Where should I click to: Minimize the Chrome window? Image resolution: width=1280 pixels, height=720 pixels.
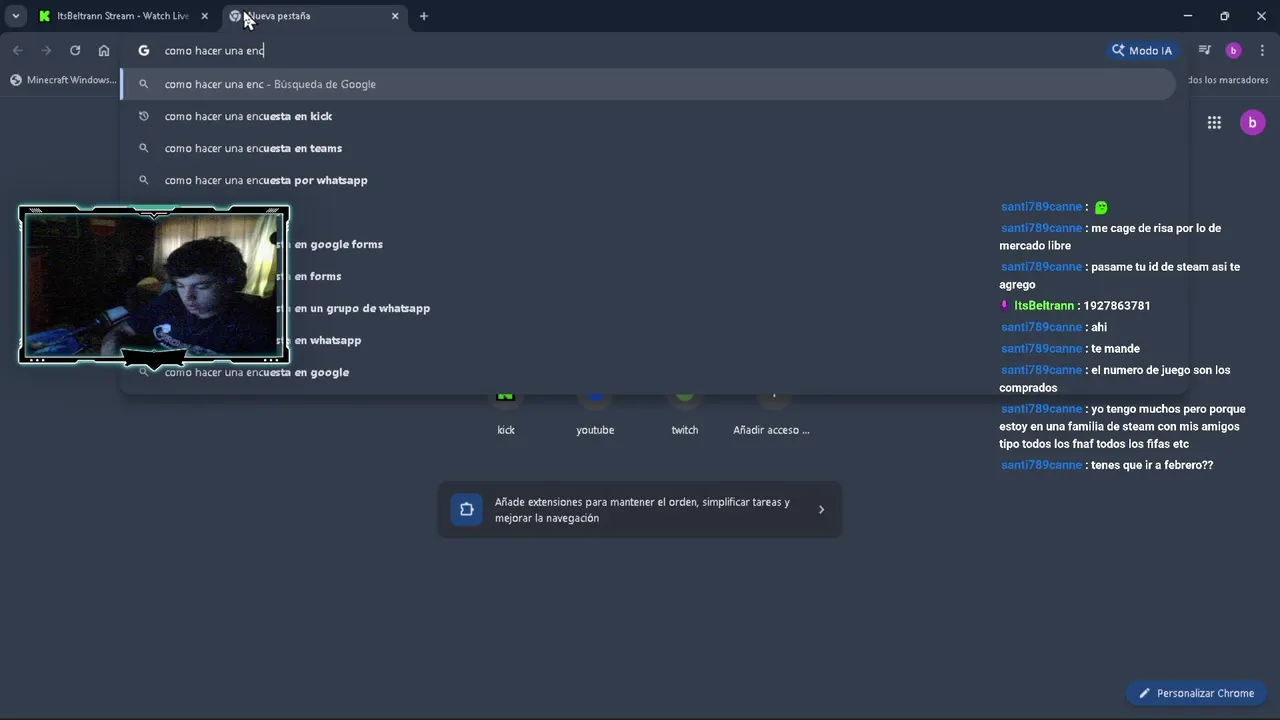click(1188, 16)
